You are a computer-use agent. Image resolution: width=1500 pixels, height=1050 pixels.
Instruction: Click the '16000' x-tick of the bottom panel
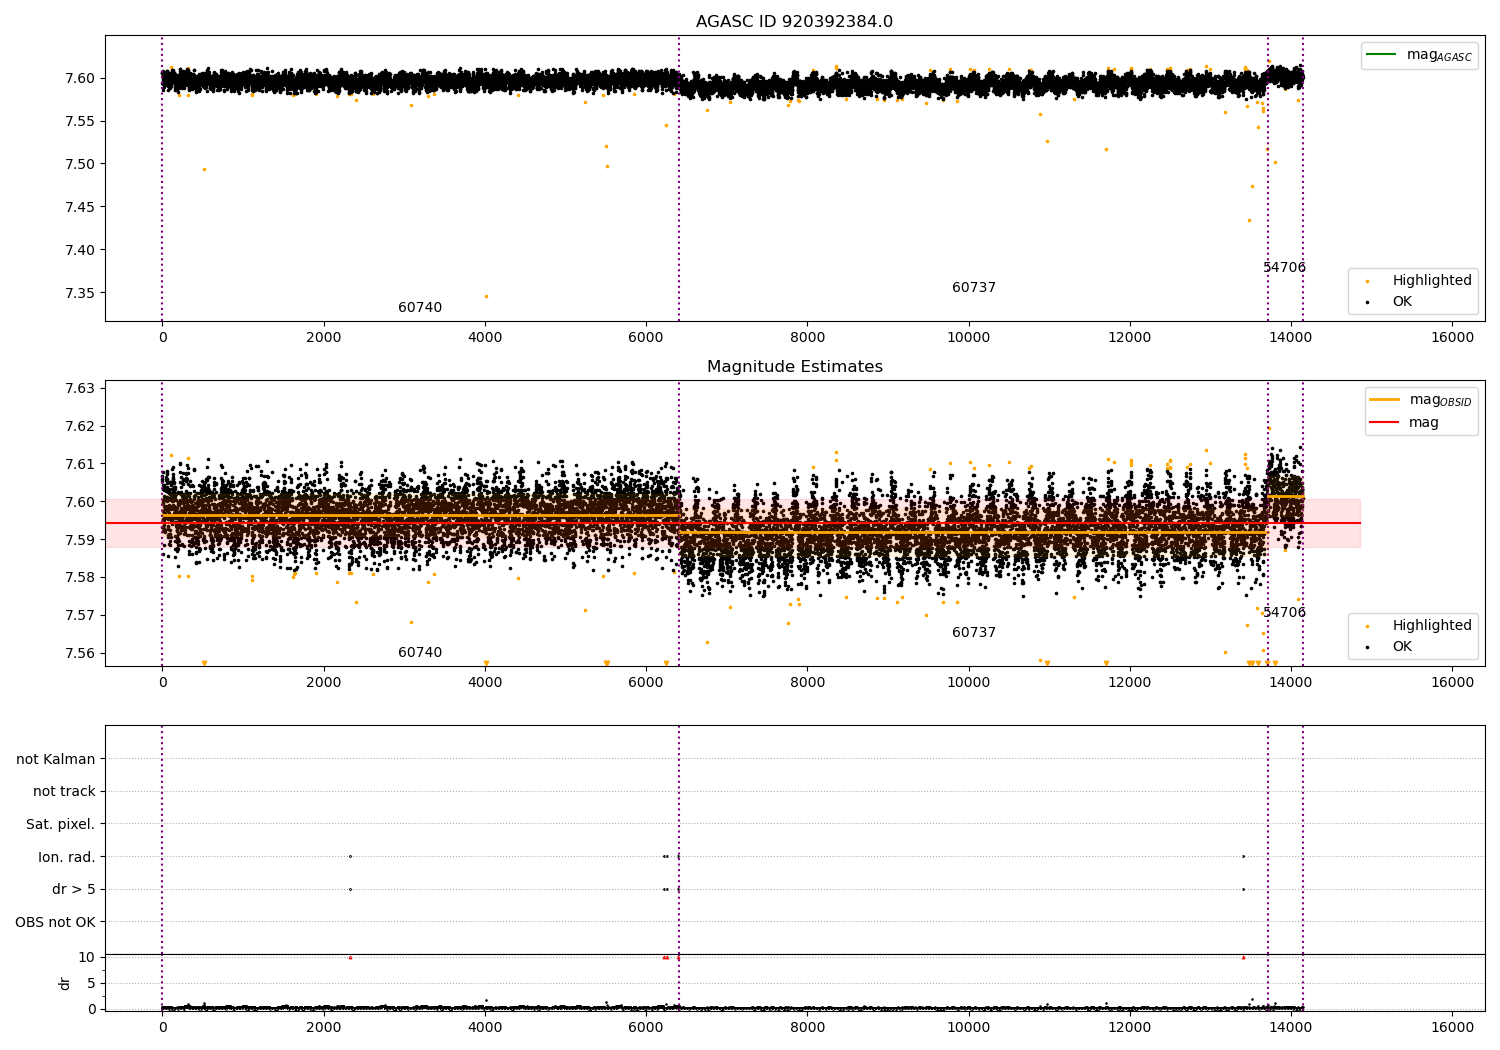pos(1452,1027)
